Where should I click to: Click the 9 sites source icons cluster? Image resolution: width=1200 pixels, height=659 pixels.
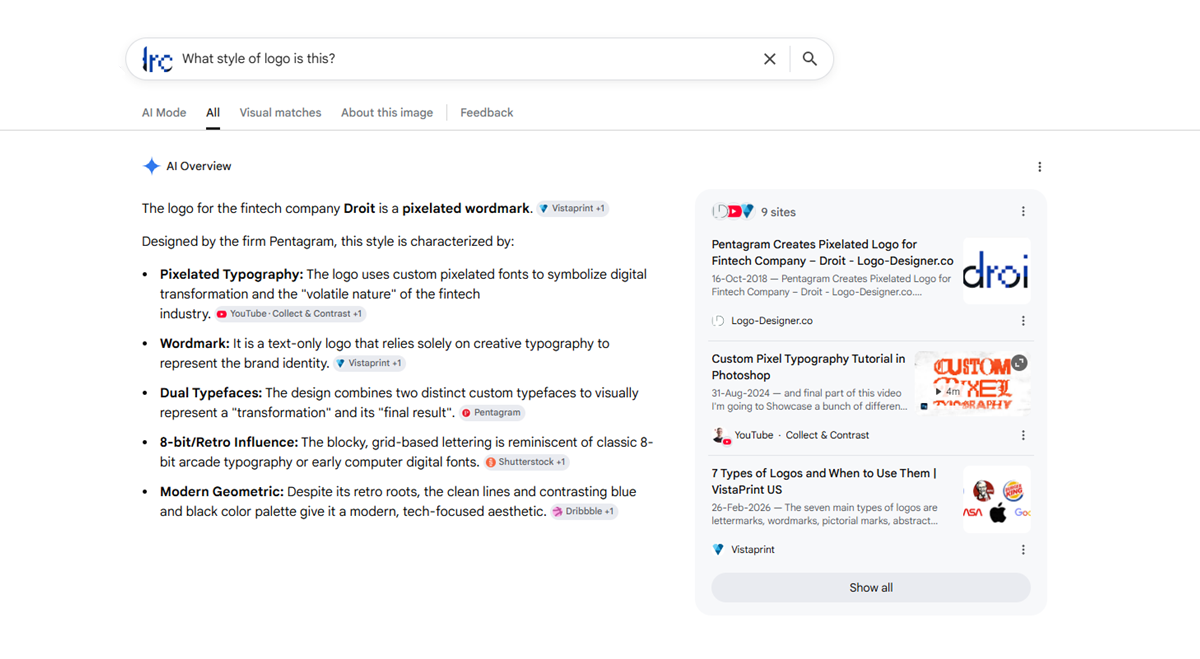[733, 212]
